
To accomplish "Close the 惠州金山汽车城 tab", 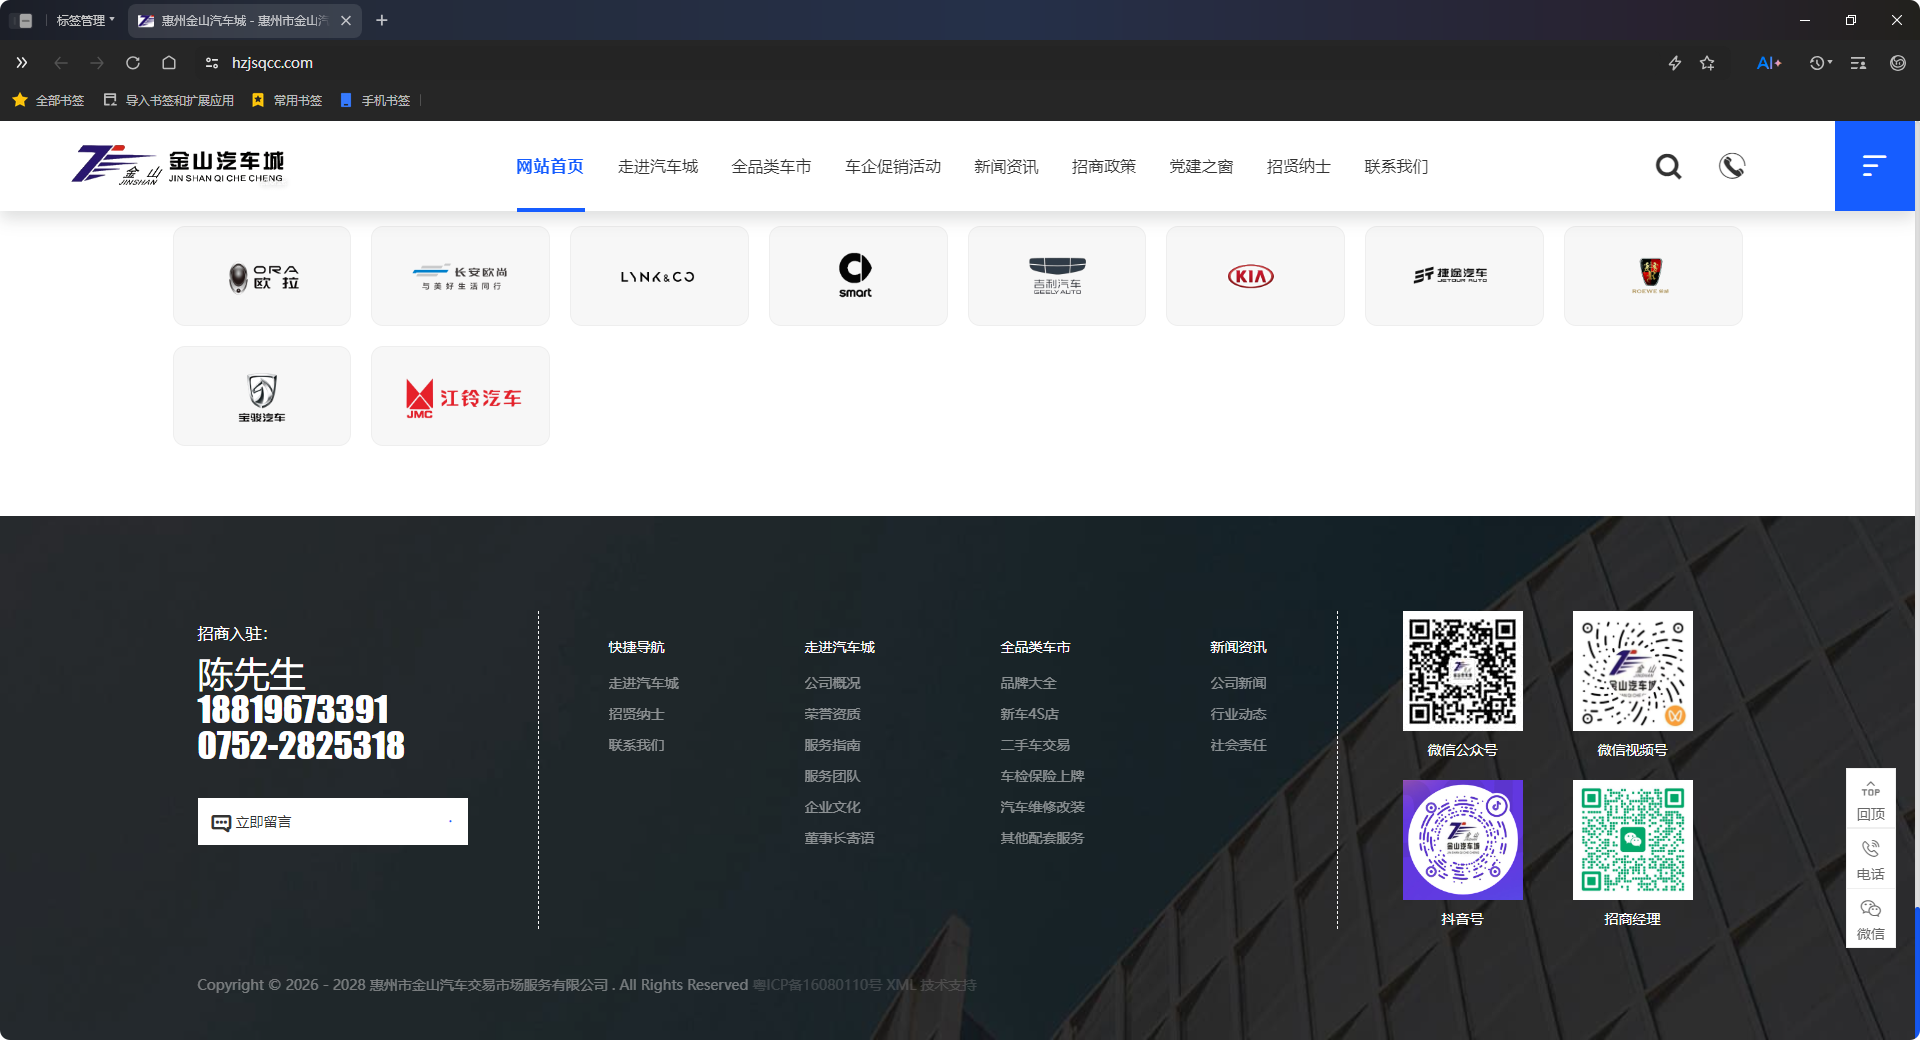I will [x=346, y=20].
